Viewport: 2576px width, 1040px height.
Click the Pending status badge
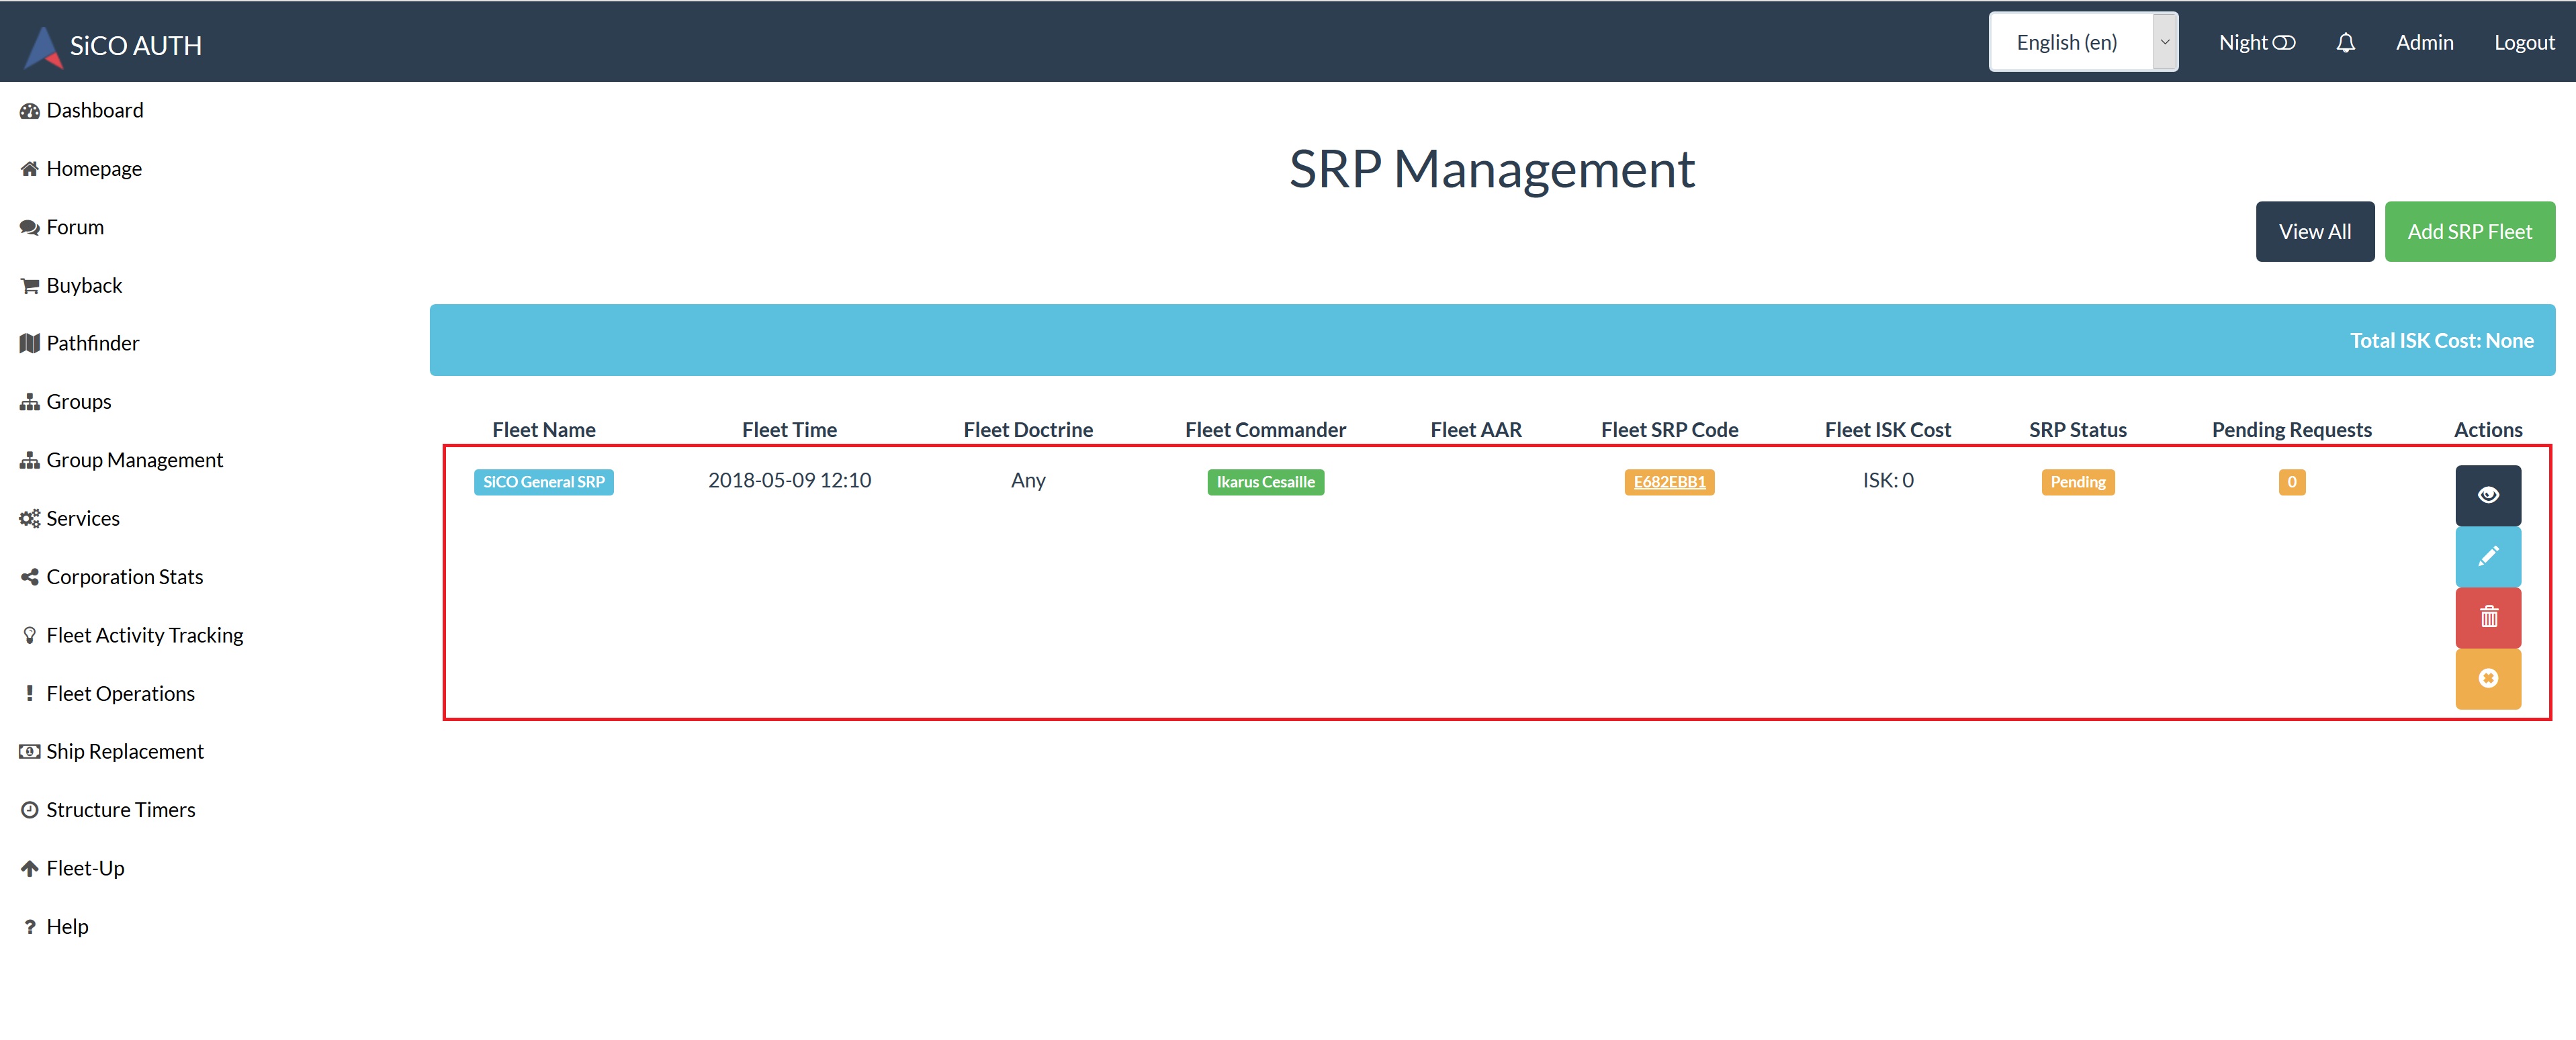tap(2077, 482)
